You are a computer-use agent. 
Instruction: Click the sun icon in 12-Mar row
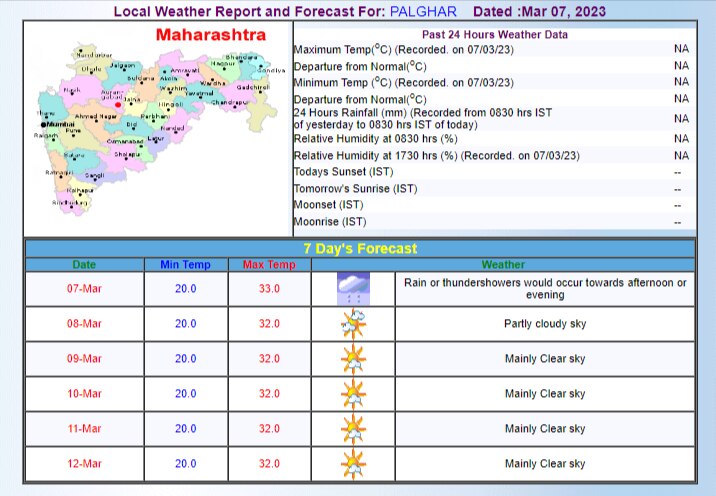(x=353, y=464)
